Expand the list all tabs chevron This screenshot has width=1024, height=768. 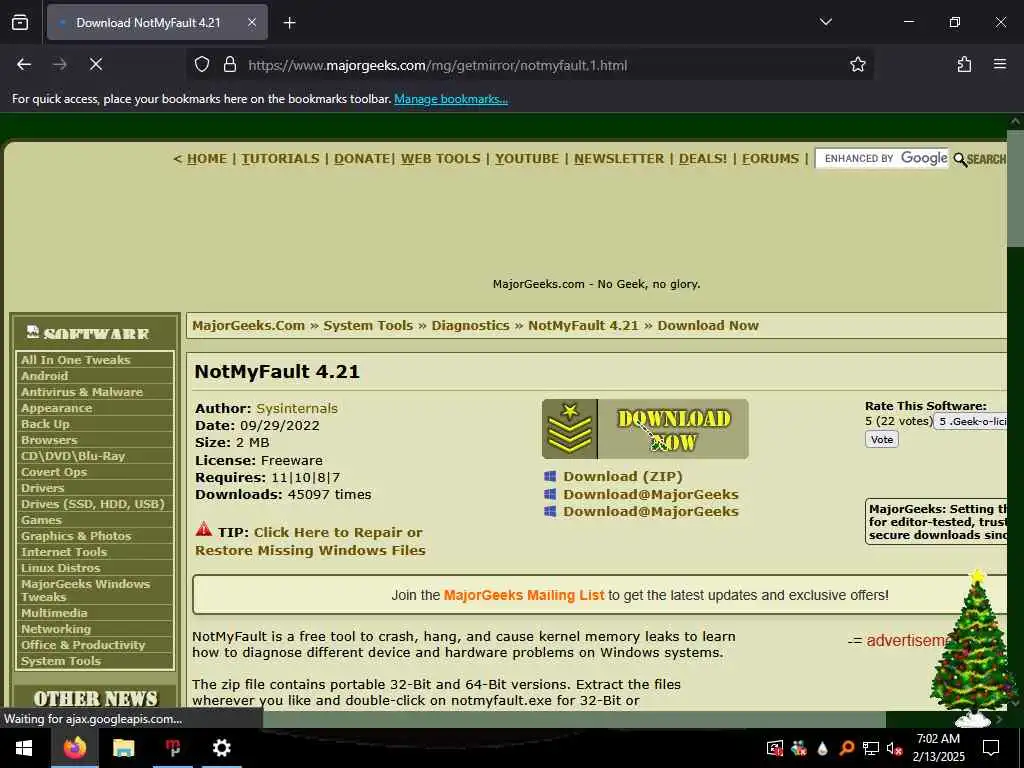click(825, 22)
